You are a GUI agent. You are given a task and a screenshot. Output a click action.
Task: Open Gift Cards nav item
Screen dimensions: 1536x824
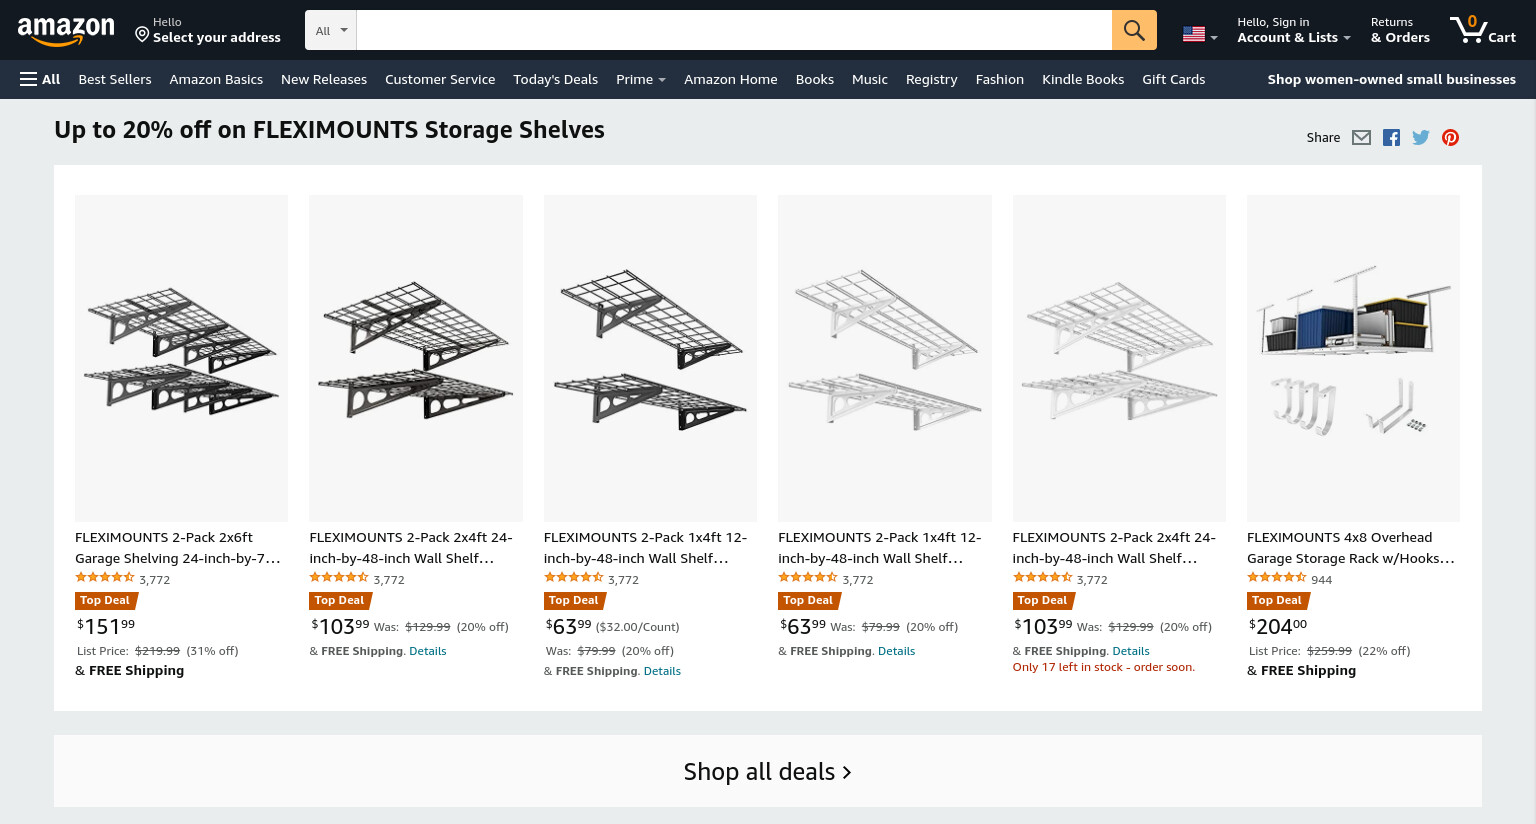(1174, 79)
